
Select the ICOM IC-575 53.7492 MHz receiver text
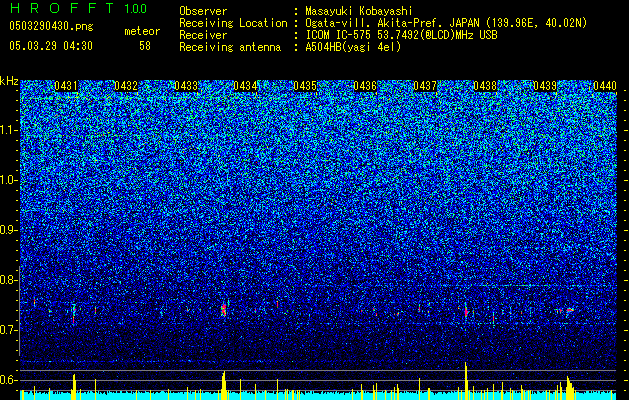click(x=401, y=35)
